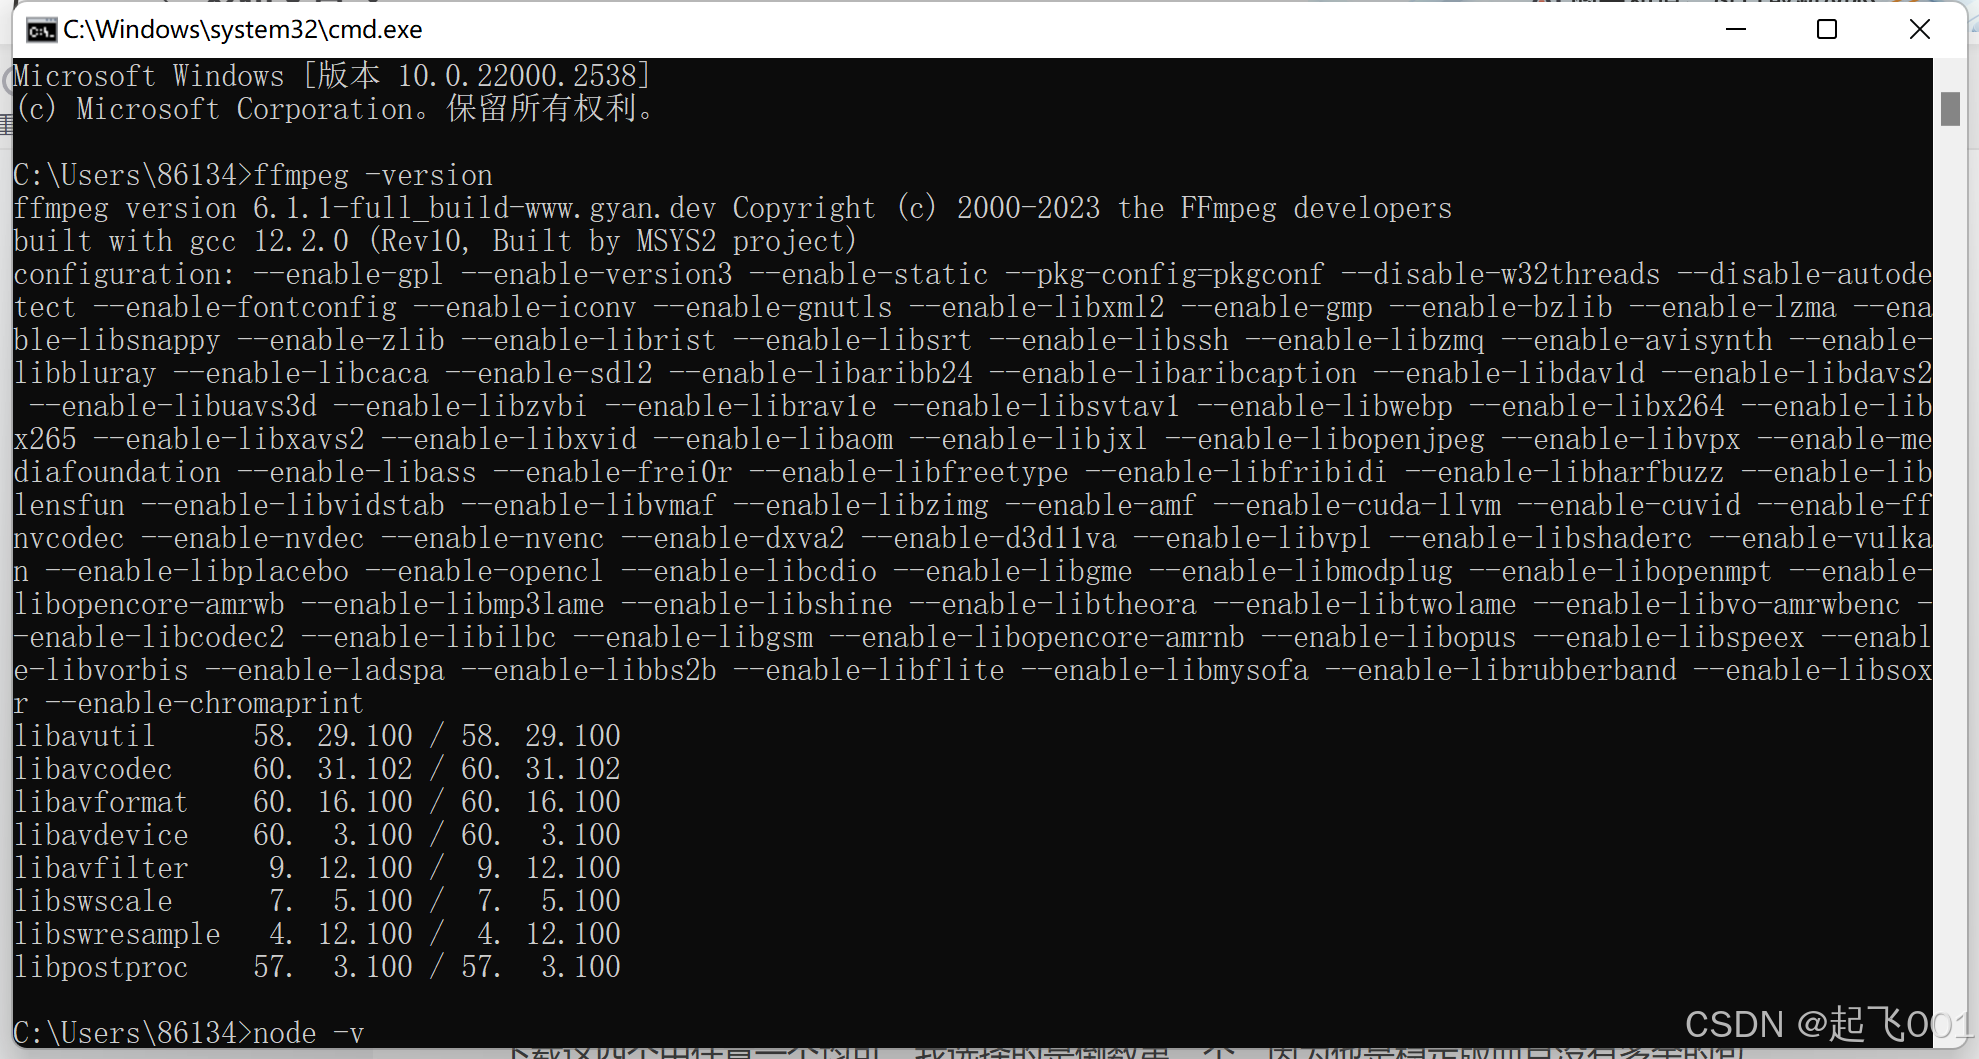Click the libavformat version row
Viewport: 1979px width, 1059px height.
tap(317, 802)
